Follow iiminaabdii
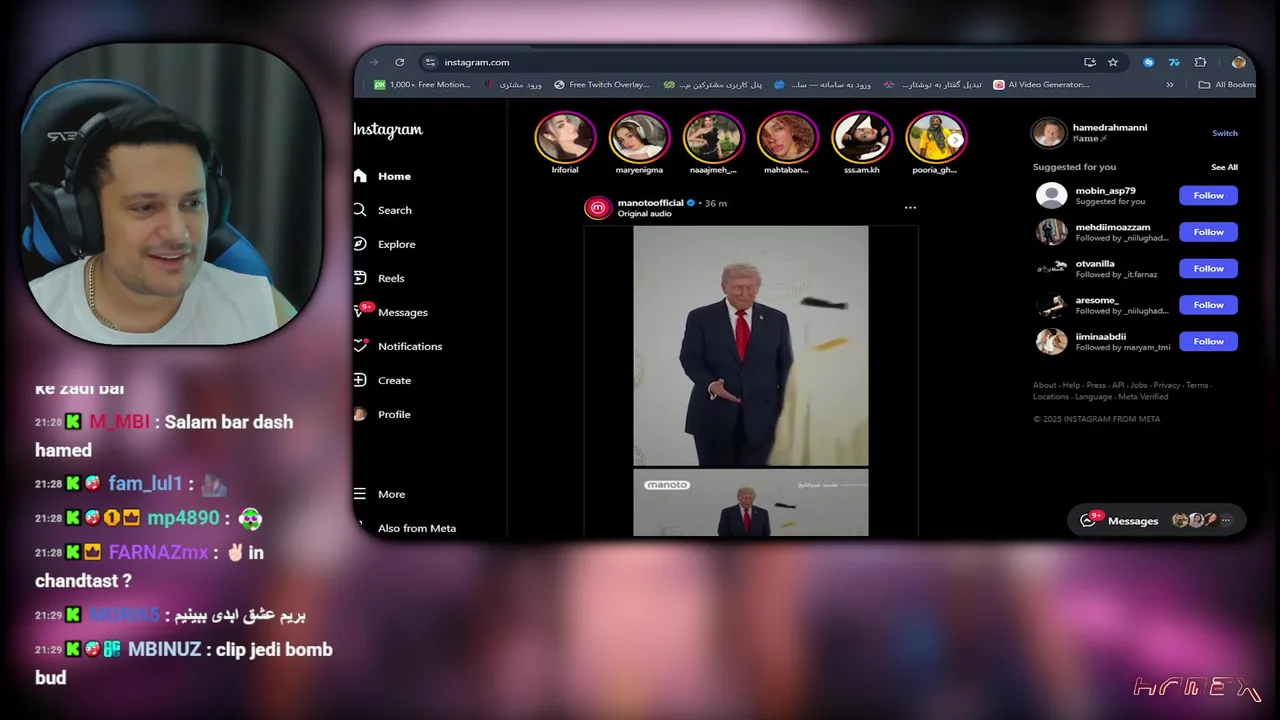The image size is (1280, 720). coord(1208,341)
